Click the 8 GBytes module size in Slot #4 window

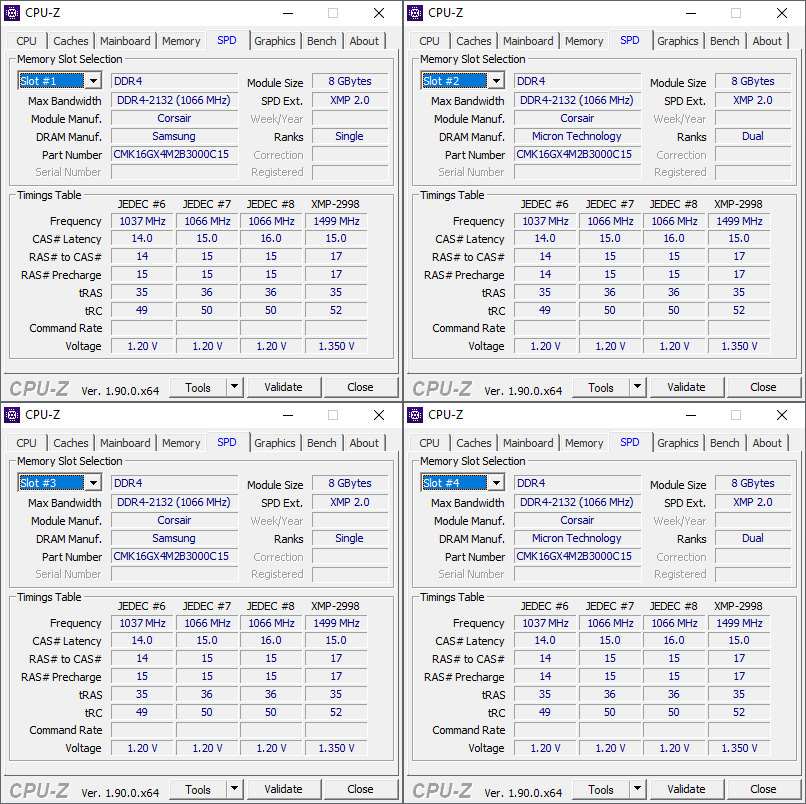[x=753, y=483]
